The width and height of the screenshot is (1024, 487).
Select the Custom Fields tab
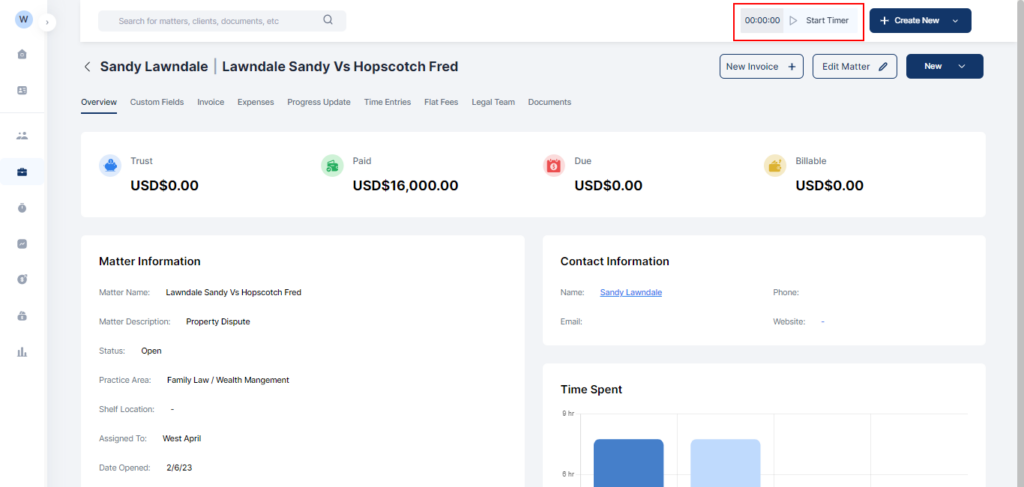157,102
